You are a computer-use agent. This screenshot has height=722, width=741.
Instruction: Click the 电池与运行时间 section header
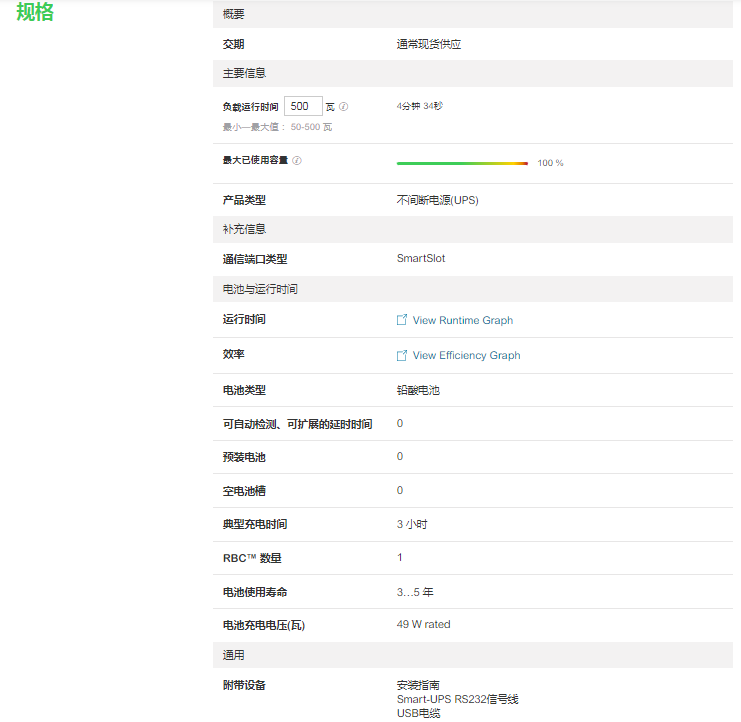(x=260, y=289)
